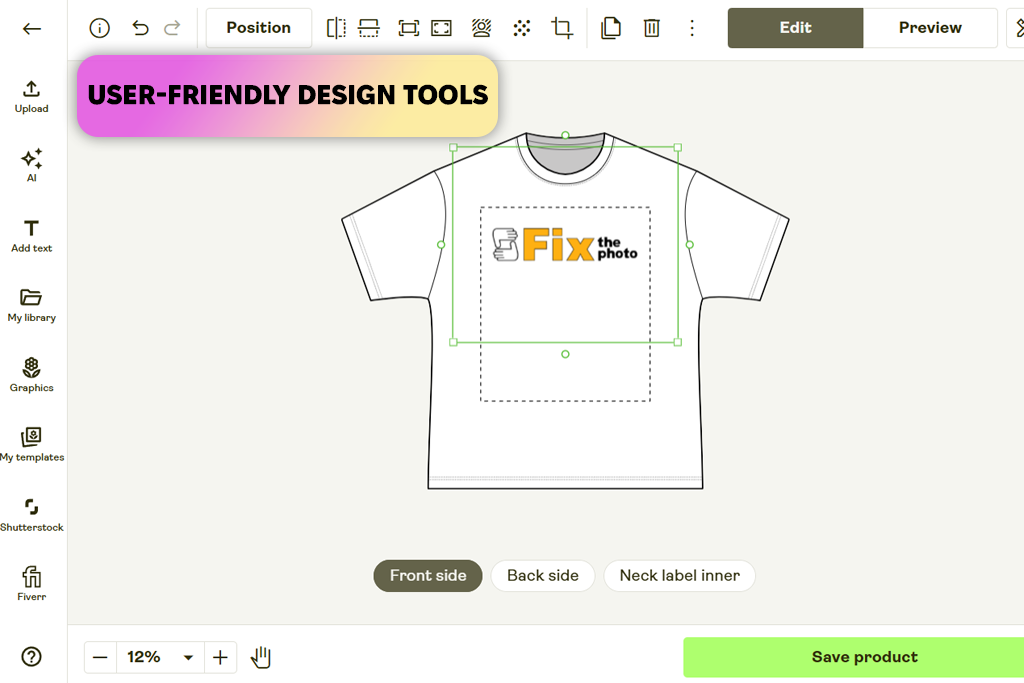Screen dimensions: 1024x683
Task: Open the Fiverr panel
Action: (x=31, y=584)
